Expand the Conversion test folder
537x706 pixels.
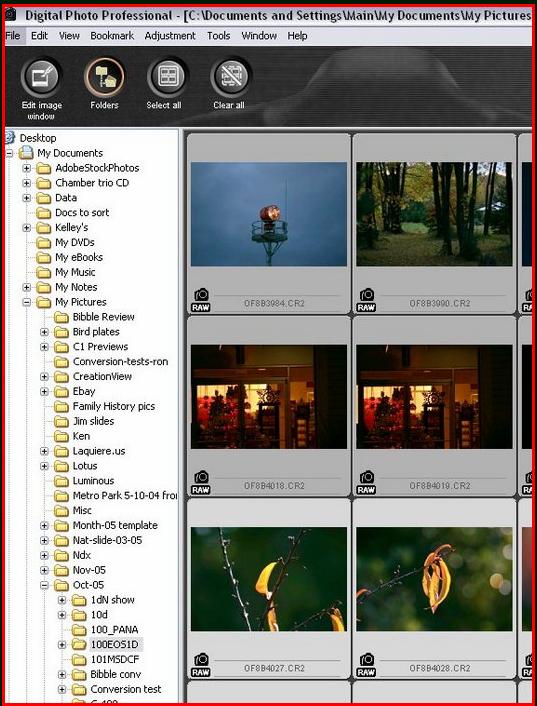[62, 690]
